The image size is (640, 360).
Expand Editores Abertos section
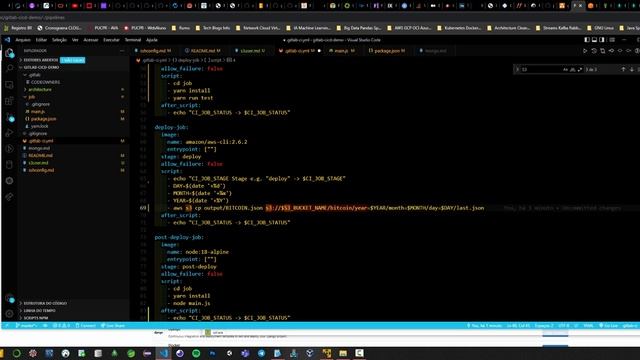[x=41, y=60]
